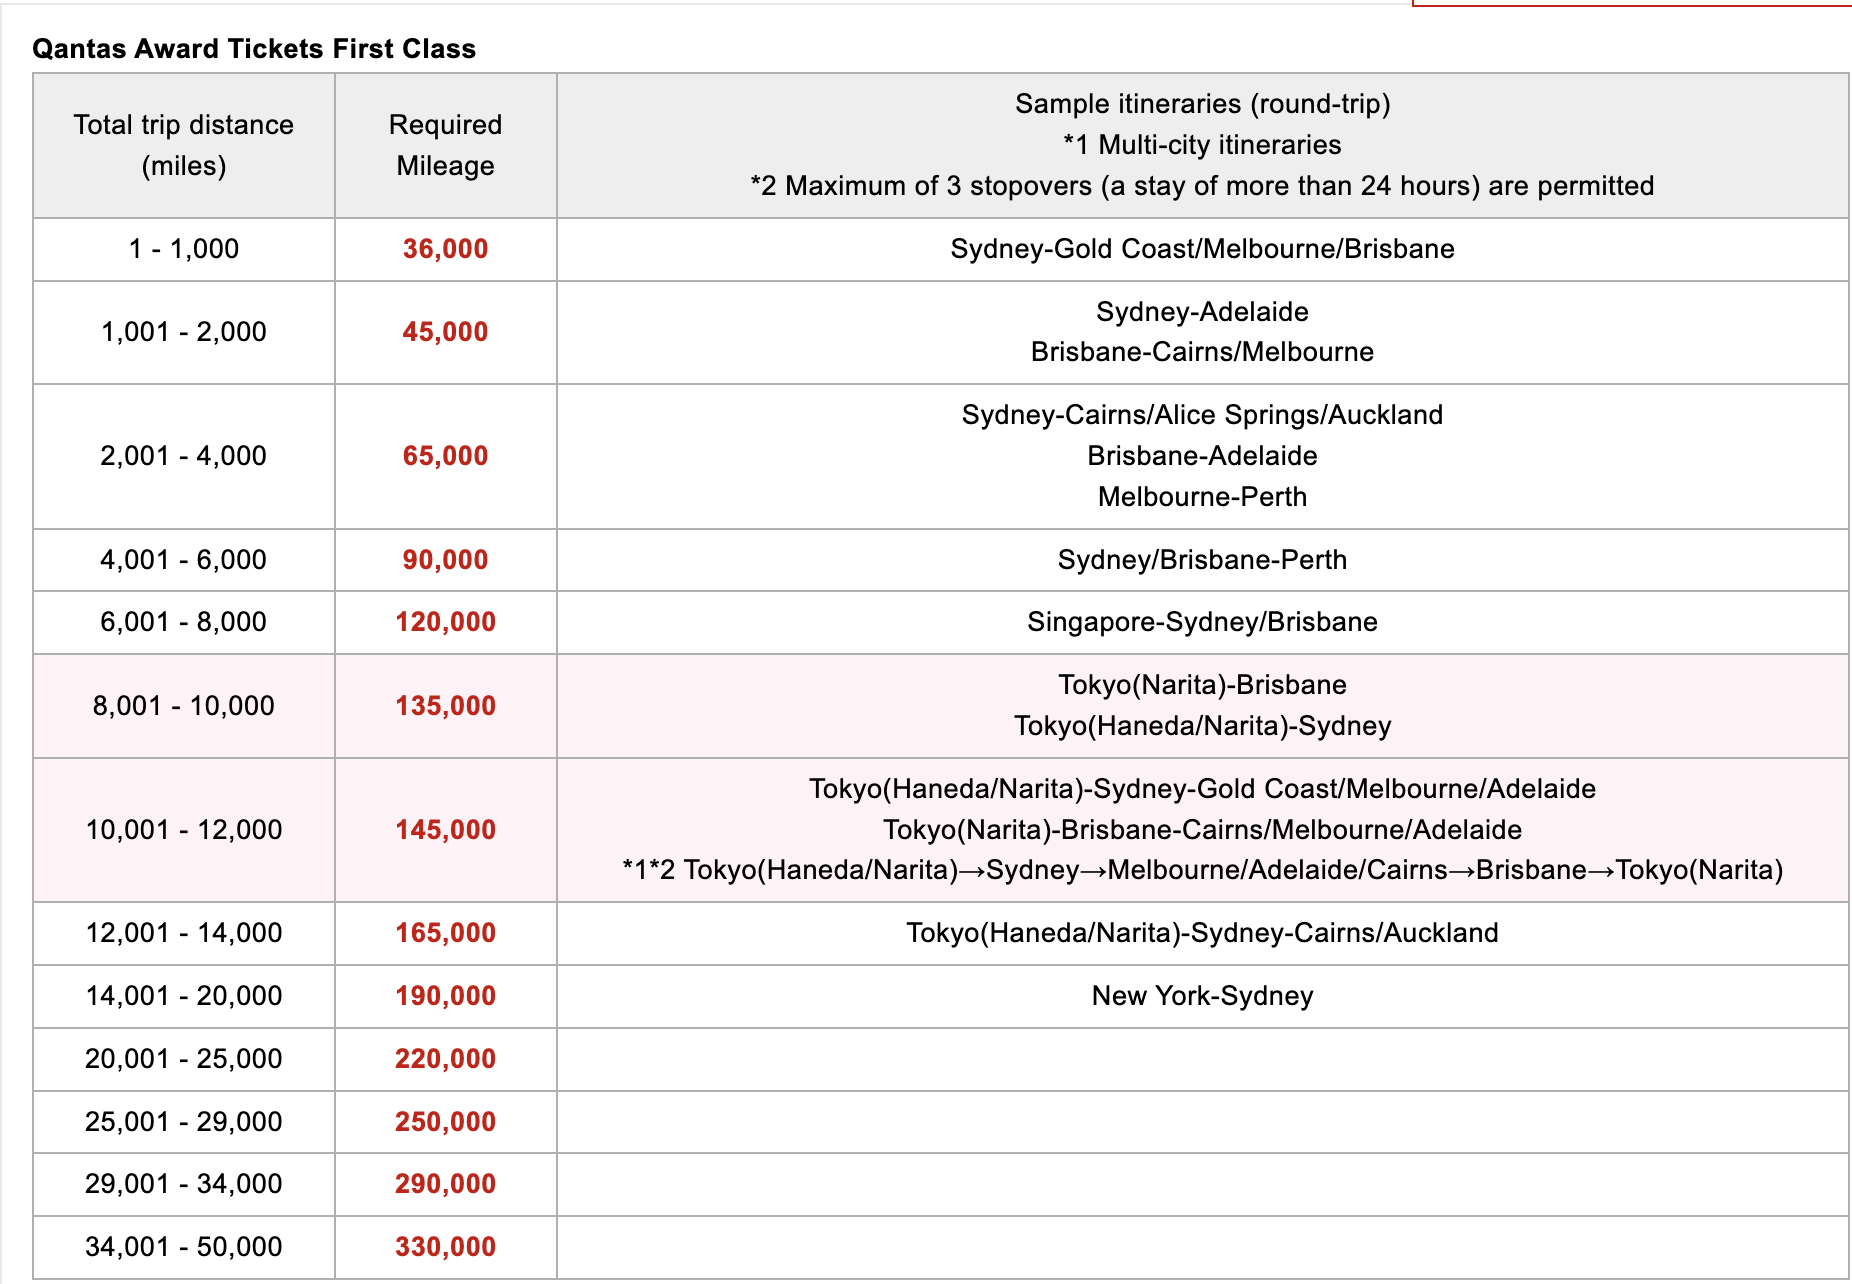This screenshot has width=1852, height=1284.
Task: Click the '1 - 1,000' distance cell
Action: click(184, 249)
